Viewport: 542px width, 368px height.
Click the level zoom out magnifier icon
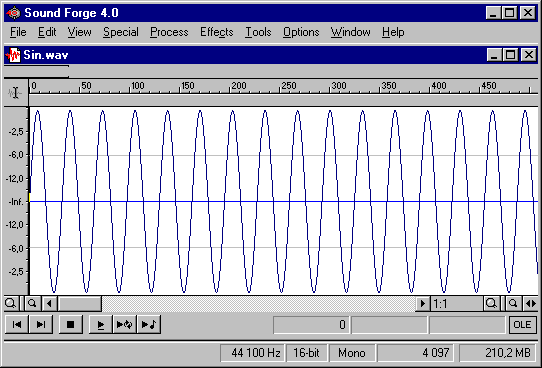(x=32, y=304)
